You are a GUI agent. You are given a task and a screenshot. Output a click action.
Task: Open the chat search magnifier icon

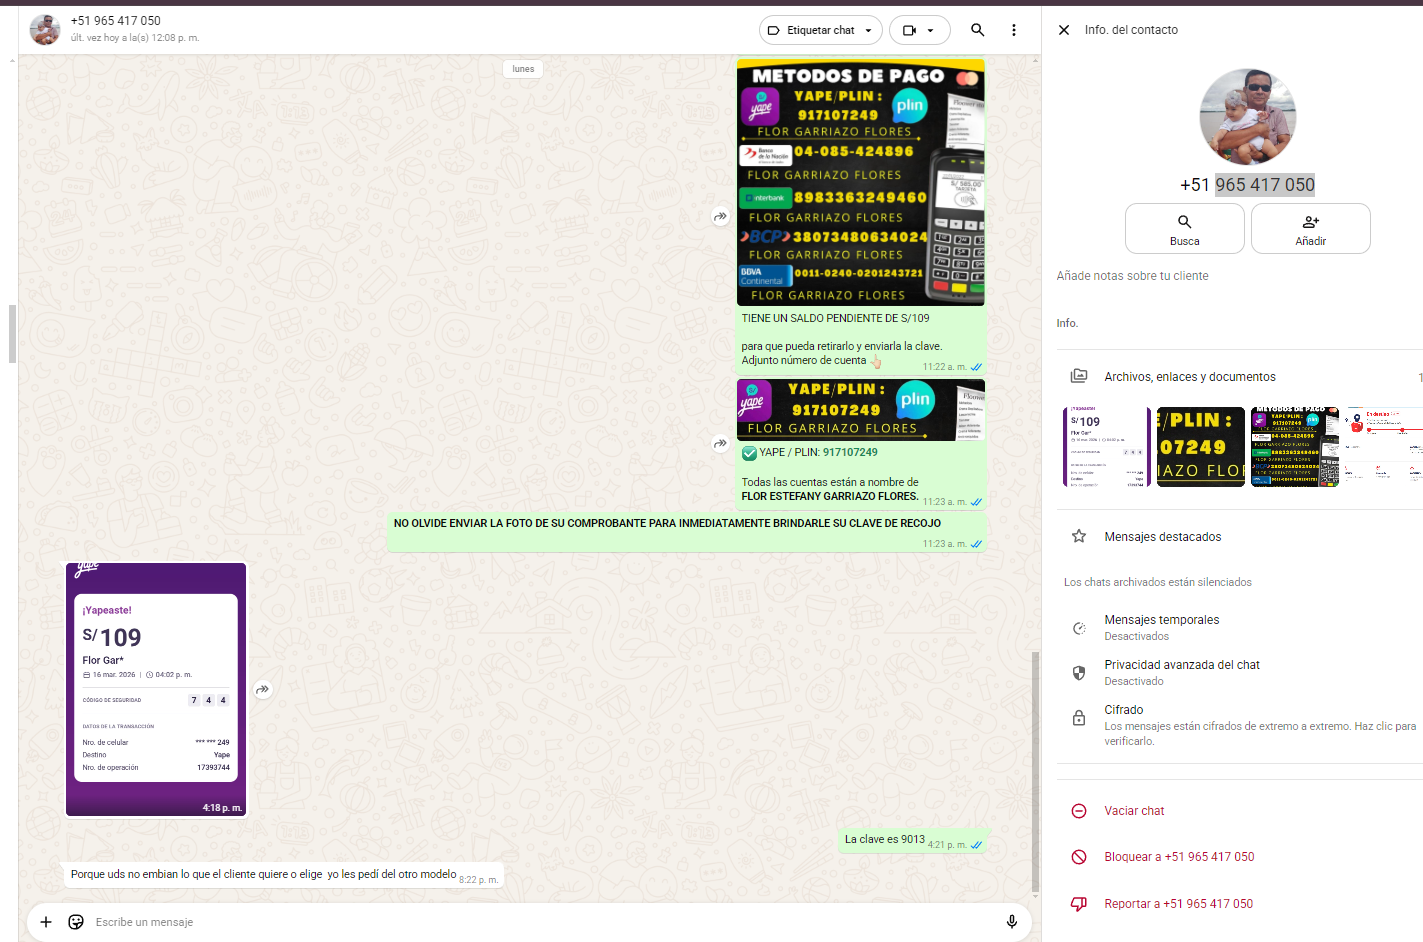coord(977,30)
